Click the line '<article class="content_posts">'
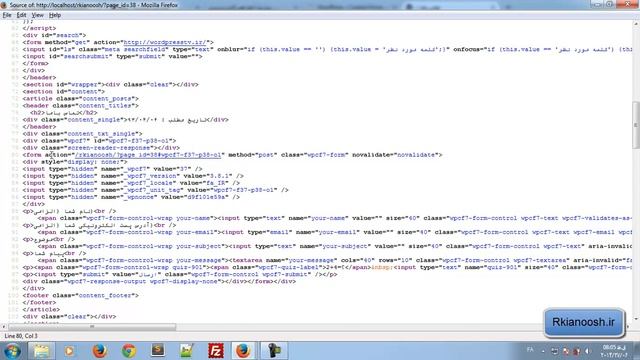The image size is (640, 360). coord(80,99)
